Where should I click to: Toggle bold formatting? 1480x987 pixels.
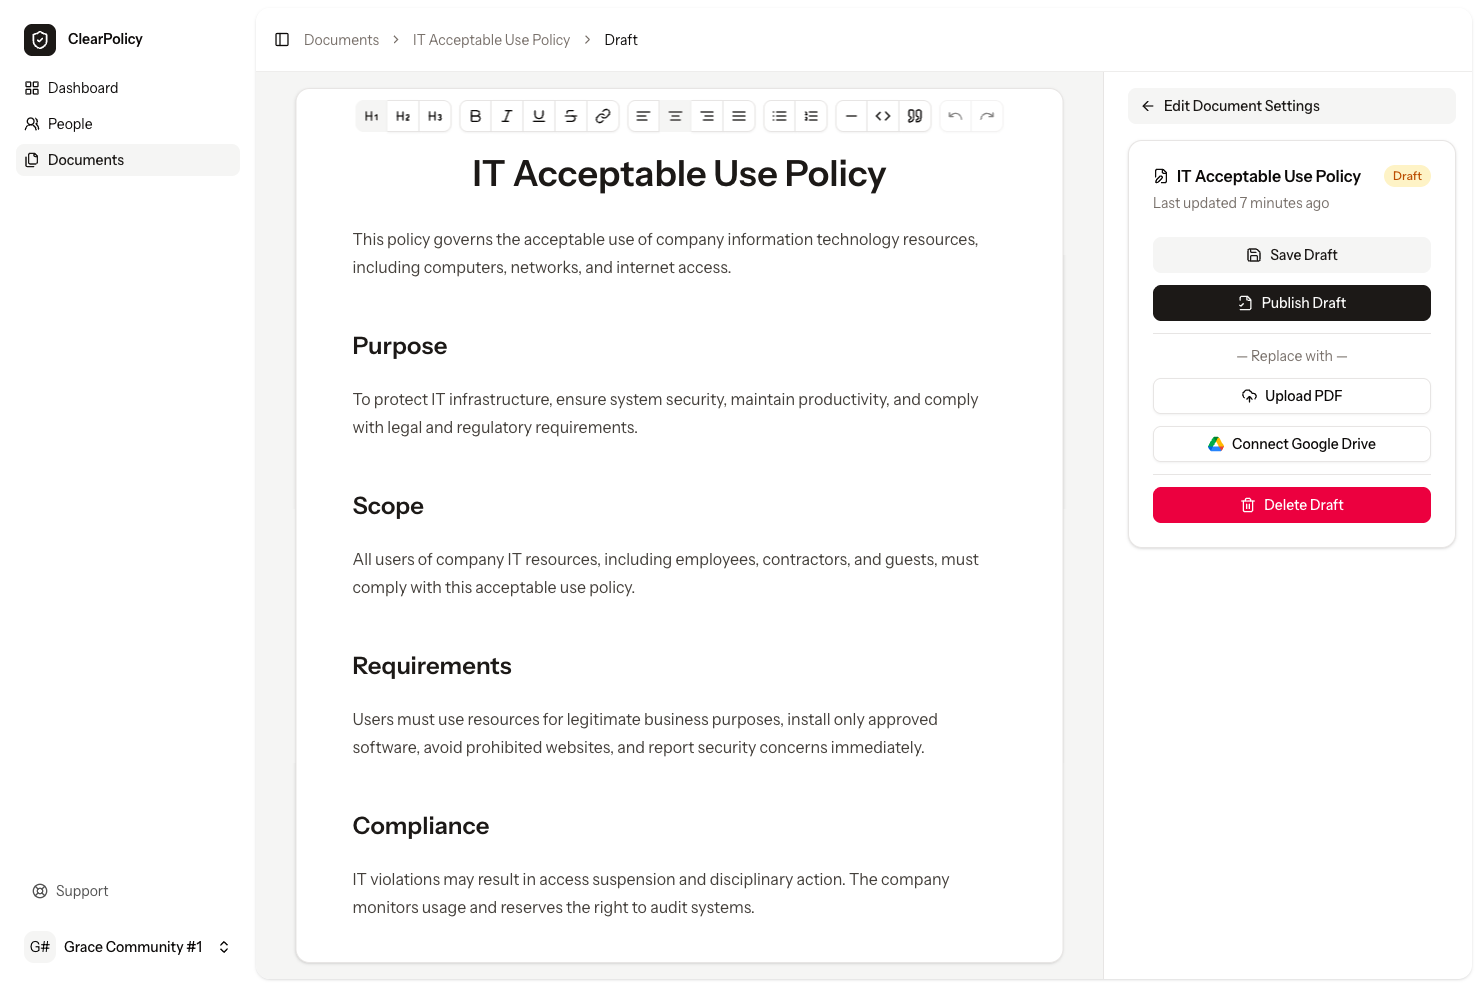(x=475, y=115)
